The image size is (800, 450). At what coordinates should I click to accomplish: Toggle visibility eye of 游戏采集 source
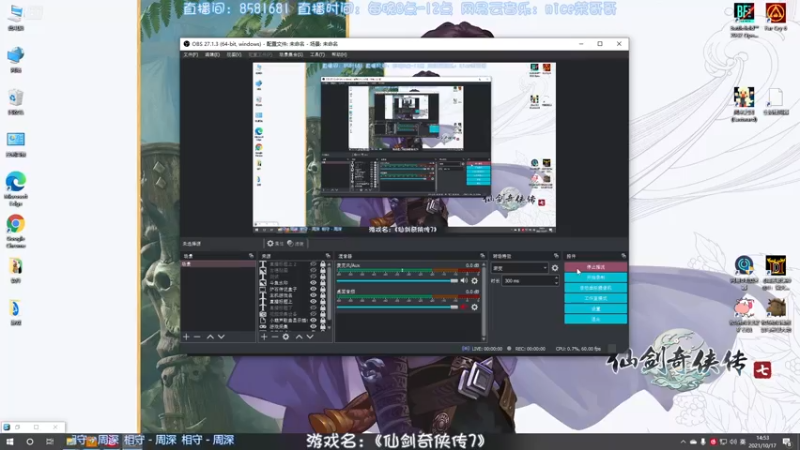(x=313, y=327)
